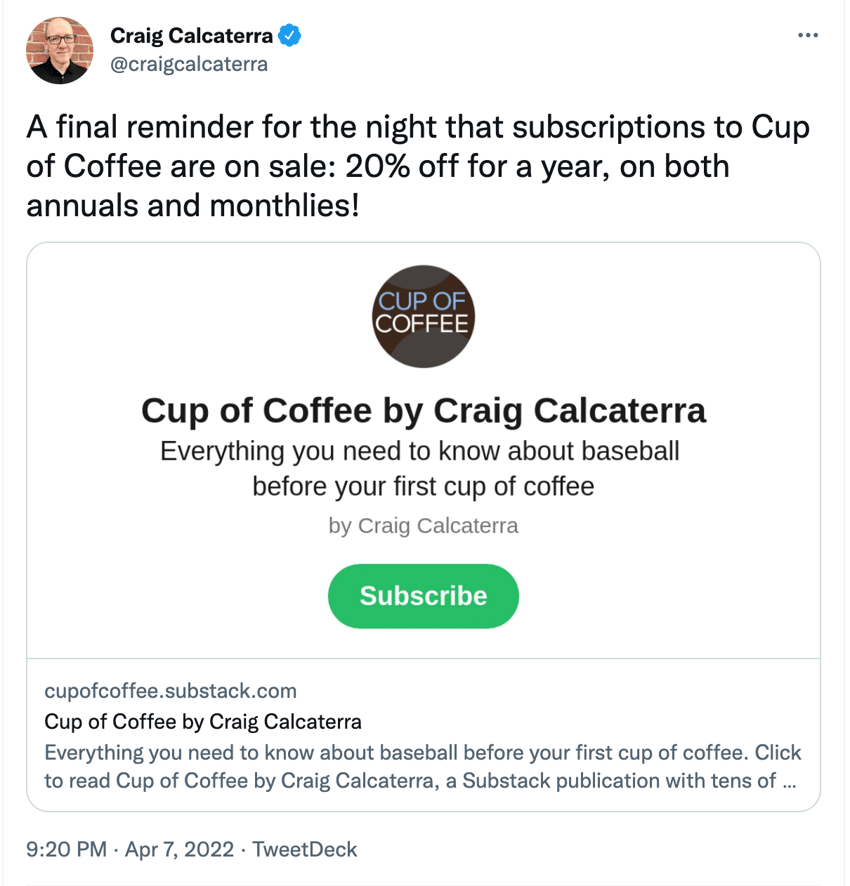Open the small card title below the domain
This screenshot has height=886, width=850.
203,722
